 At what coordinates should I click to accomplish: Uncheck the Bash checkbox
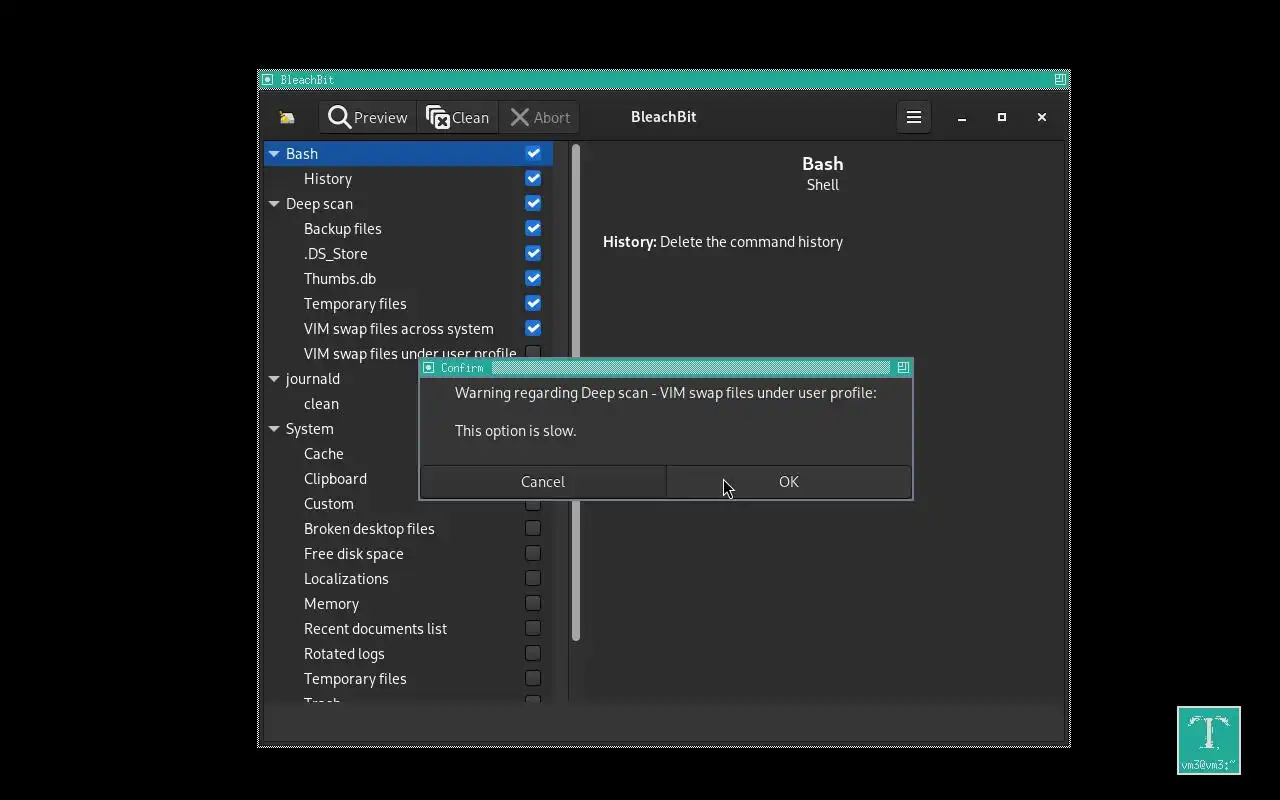coord(533,153)
